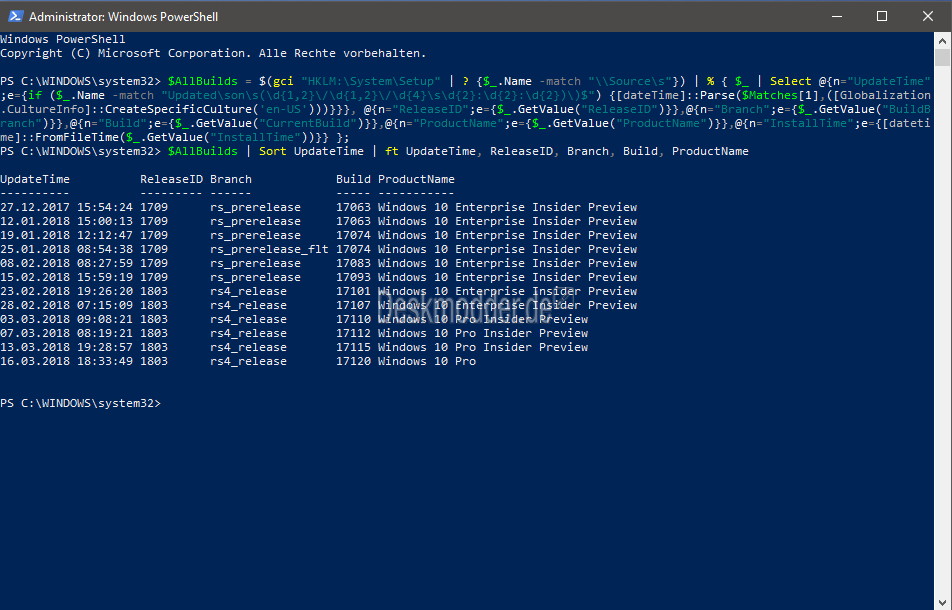Click build number 17093
Viewport: 952px width, 610px height.
(353, 277)
